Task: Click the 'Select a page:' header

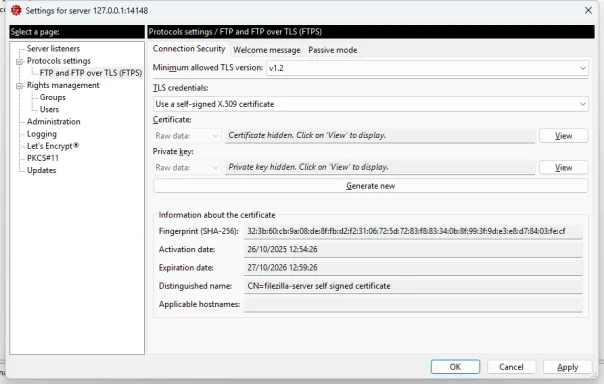Action: [x=77, y=32]
